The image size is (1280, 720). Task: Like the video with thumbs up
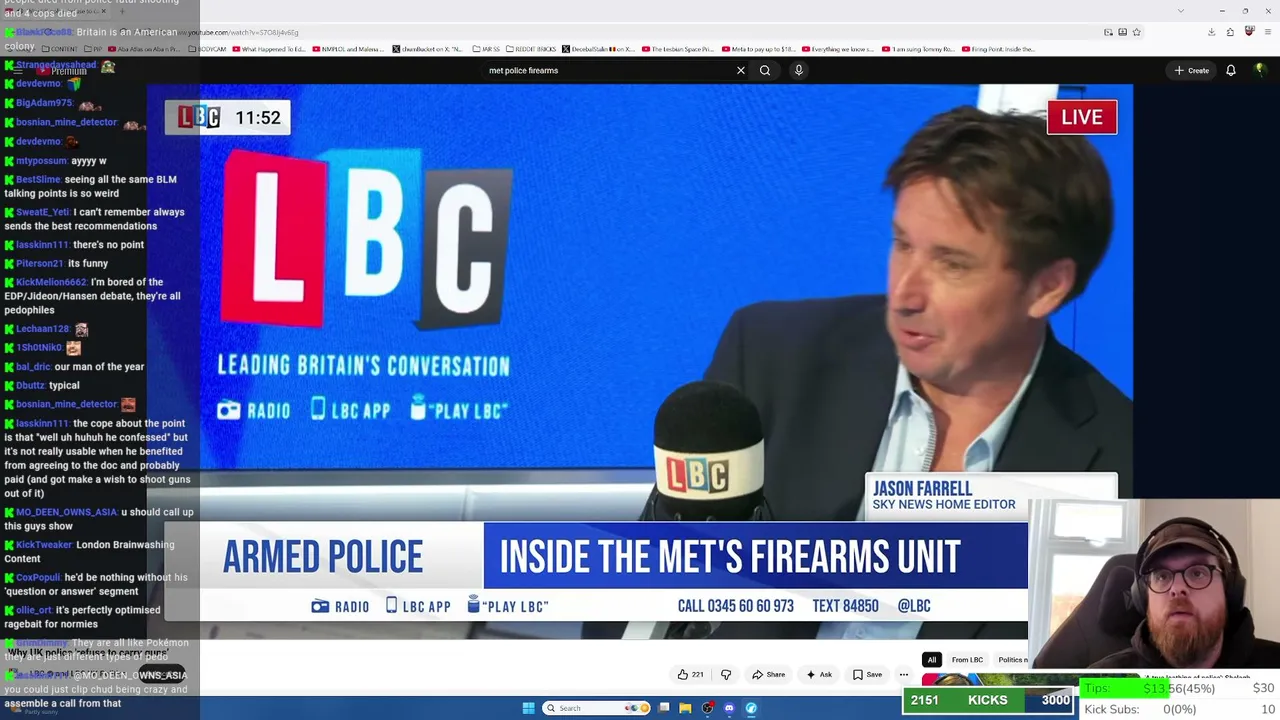tap(690, 675)
